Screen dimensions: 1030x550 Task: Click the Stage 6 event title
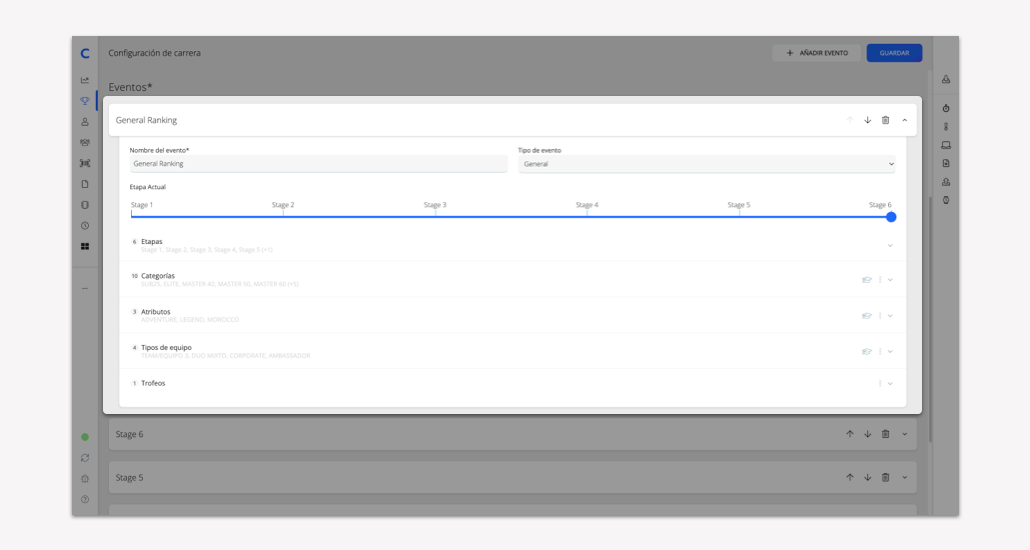129,434
